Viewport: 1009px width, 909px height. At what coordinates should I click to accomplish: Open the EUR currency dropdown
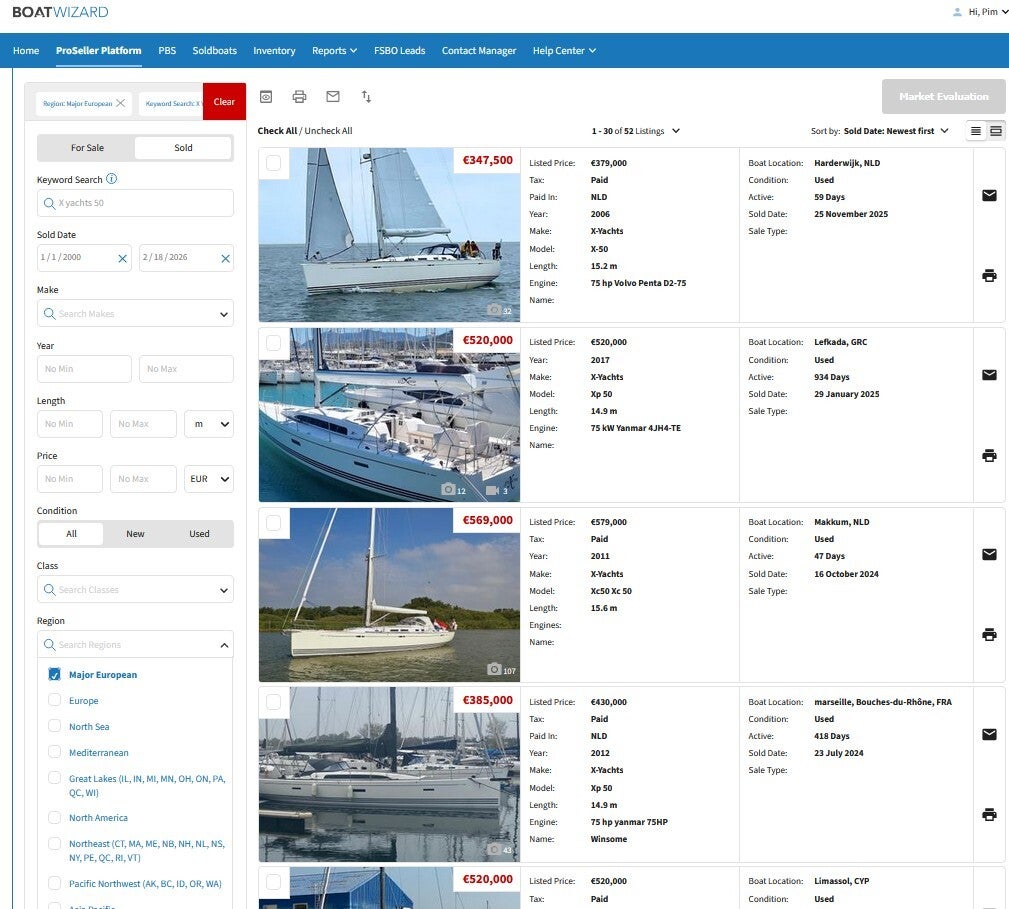click(209, 479)
